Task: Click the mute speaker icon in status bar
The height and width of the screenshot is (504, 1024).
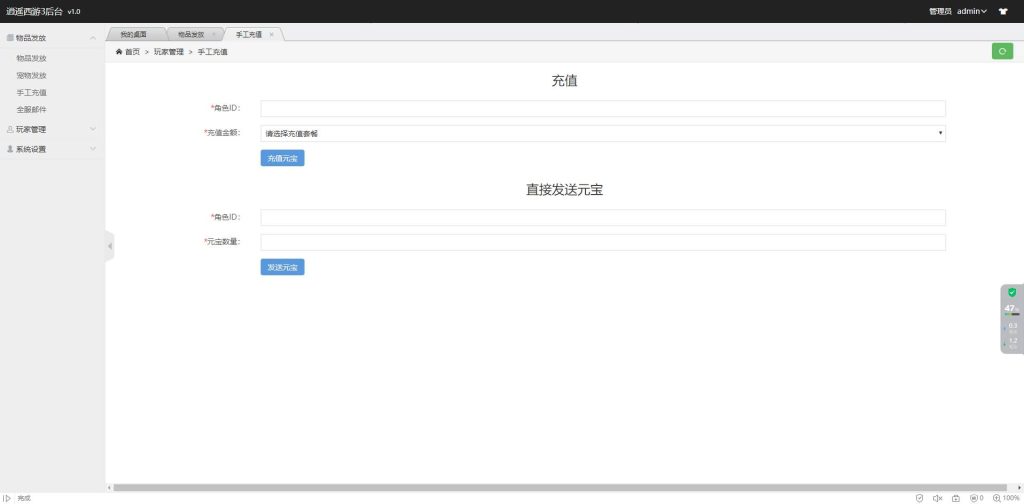Action: [937, 498]
